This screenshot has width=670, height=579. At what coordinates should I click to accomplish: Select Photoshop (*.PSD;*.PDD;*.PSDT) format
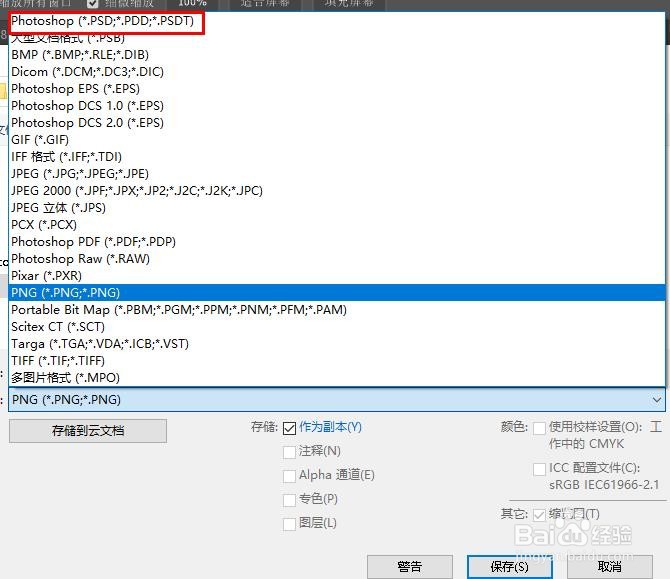point(337,21)
